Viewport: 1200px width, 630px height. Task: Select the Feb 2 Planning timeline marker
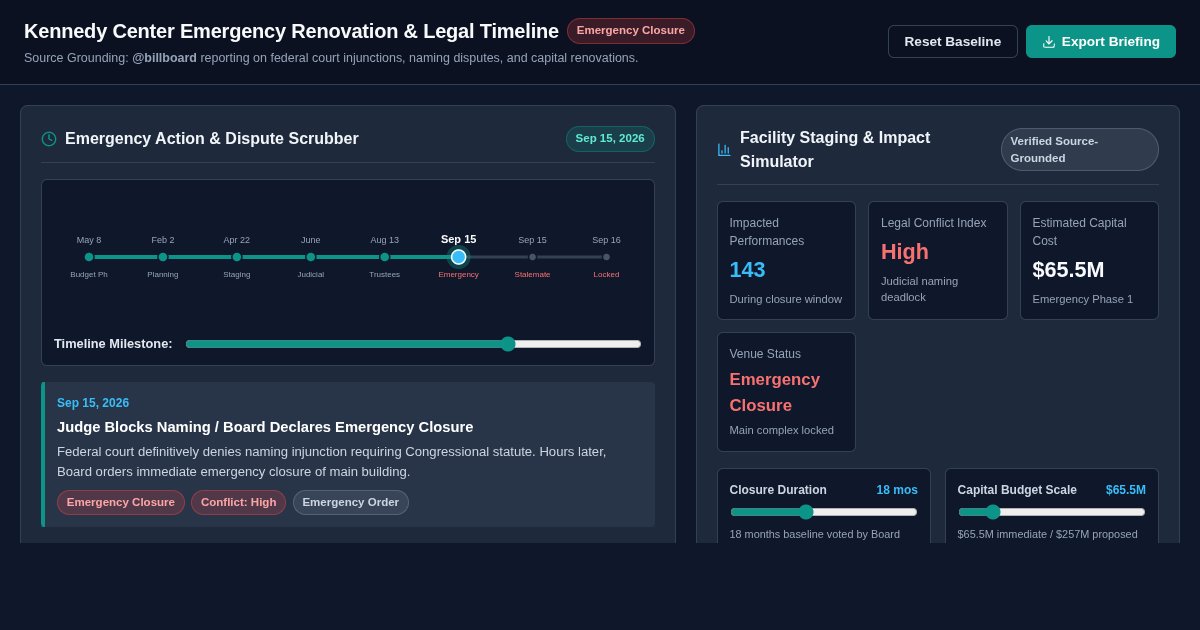tap(163, 257)
